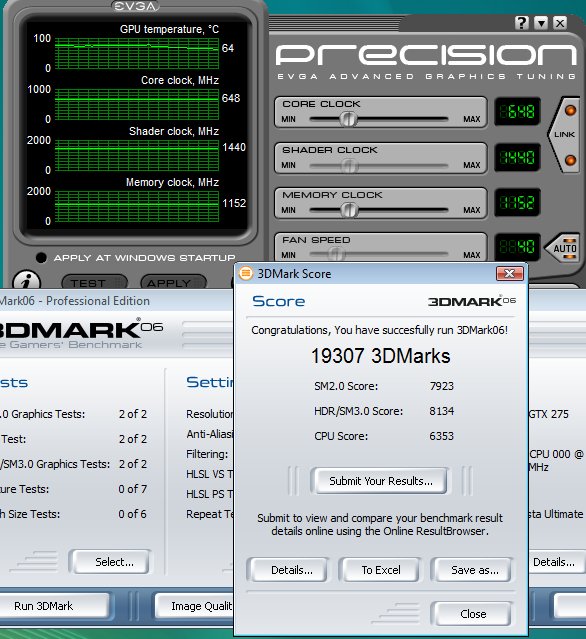586x639 pixels.
Task: Click the Shader clock MHz graph
Action: pyautogui.click(x=137, y=155)
